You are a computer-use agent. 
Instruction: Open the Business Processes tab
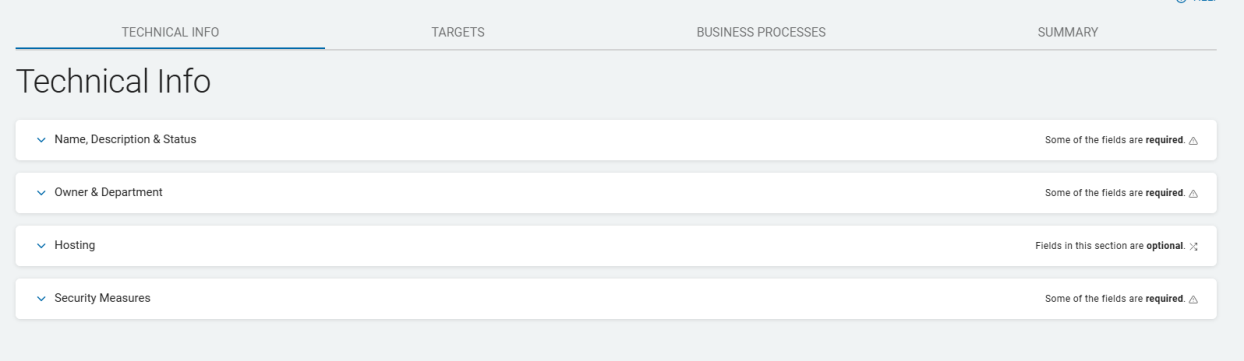click(761, 33)
